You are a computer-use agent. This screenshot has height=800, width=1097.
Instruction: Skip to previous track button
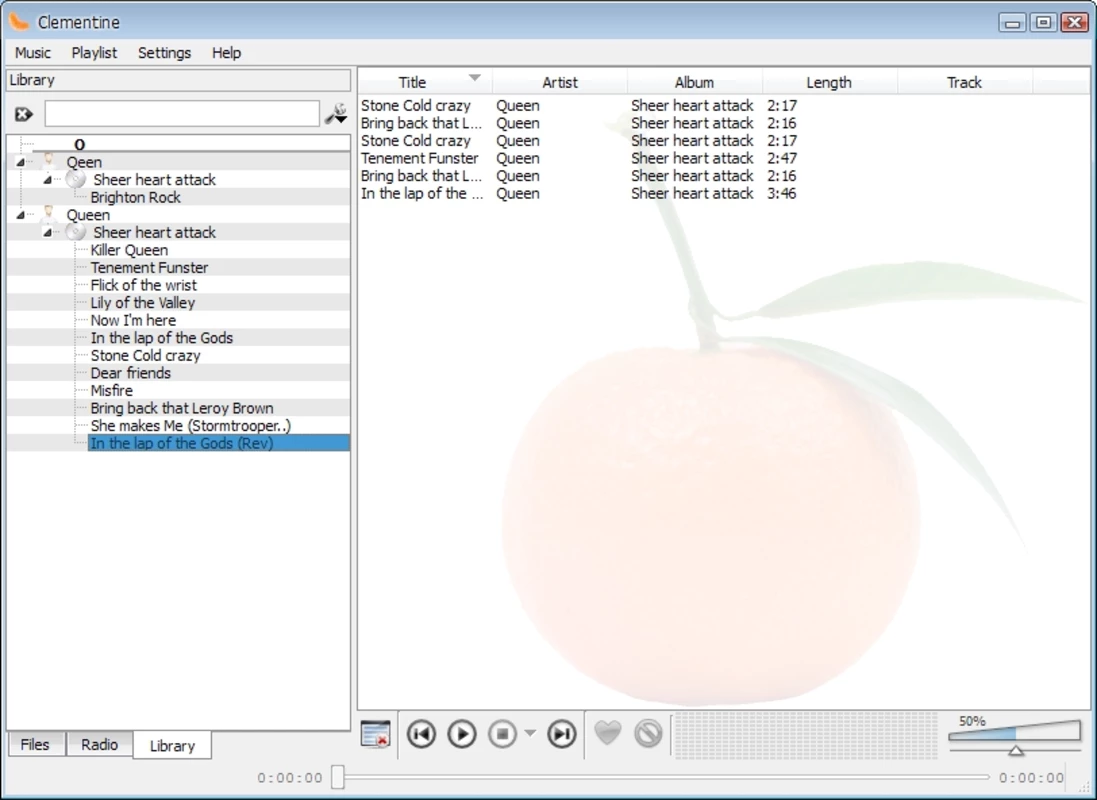point(421,734)
